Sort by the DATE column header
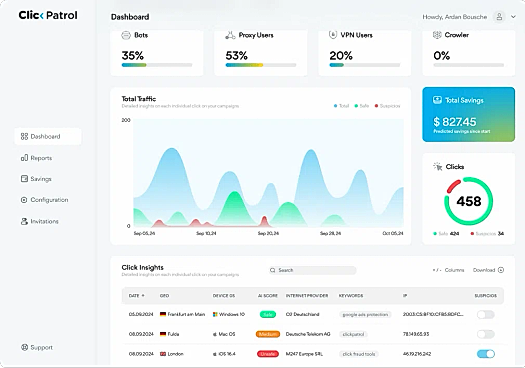 point(136,296)
